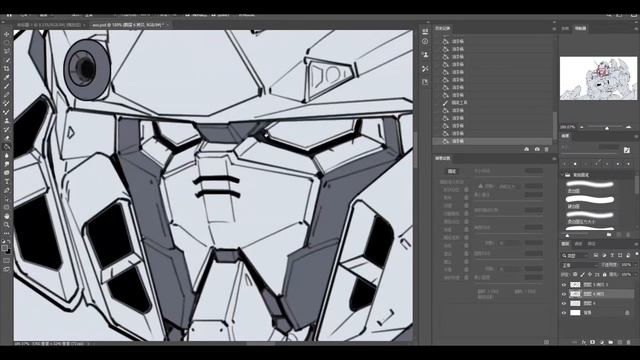Open collapsed Clone Source panel icon
This screenshot has height=360, width=640.
425,55
